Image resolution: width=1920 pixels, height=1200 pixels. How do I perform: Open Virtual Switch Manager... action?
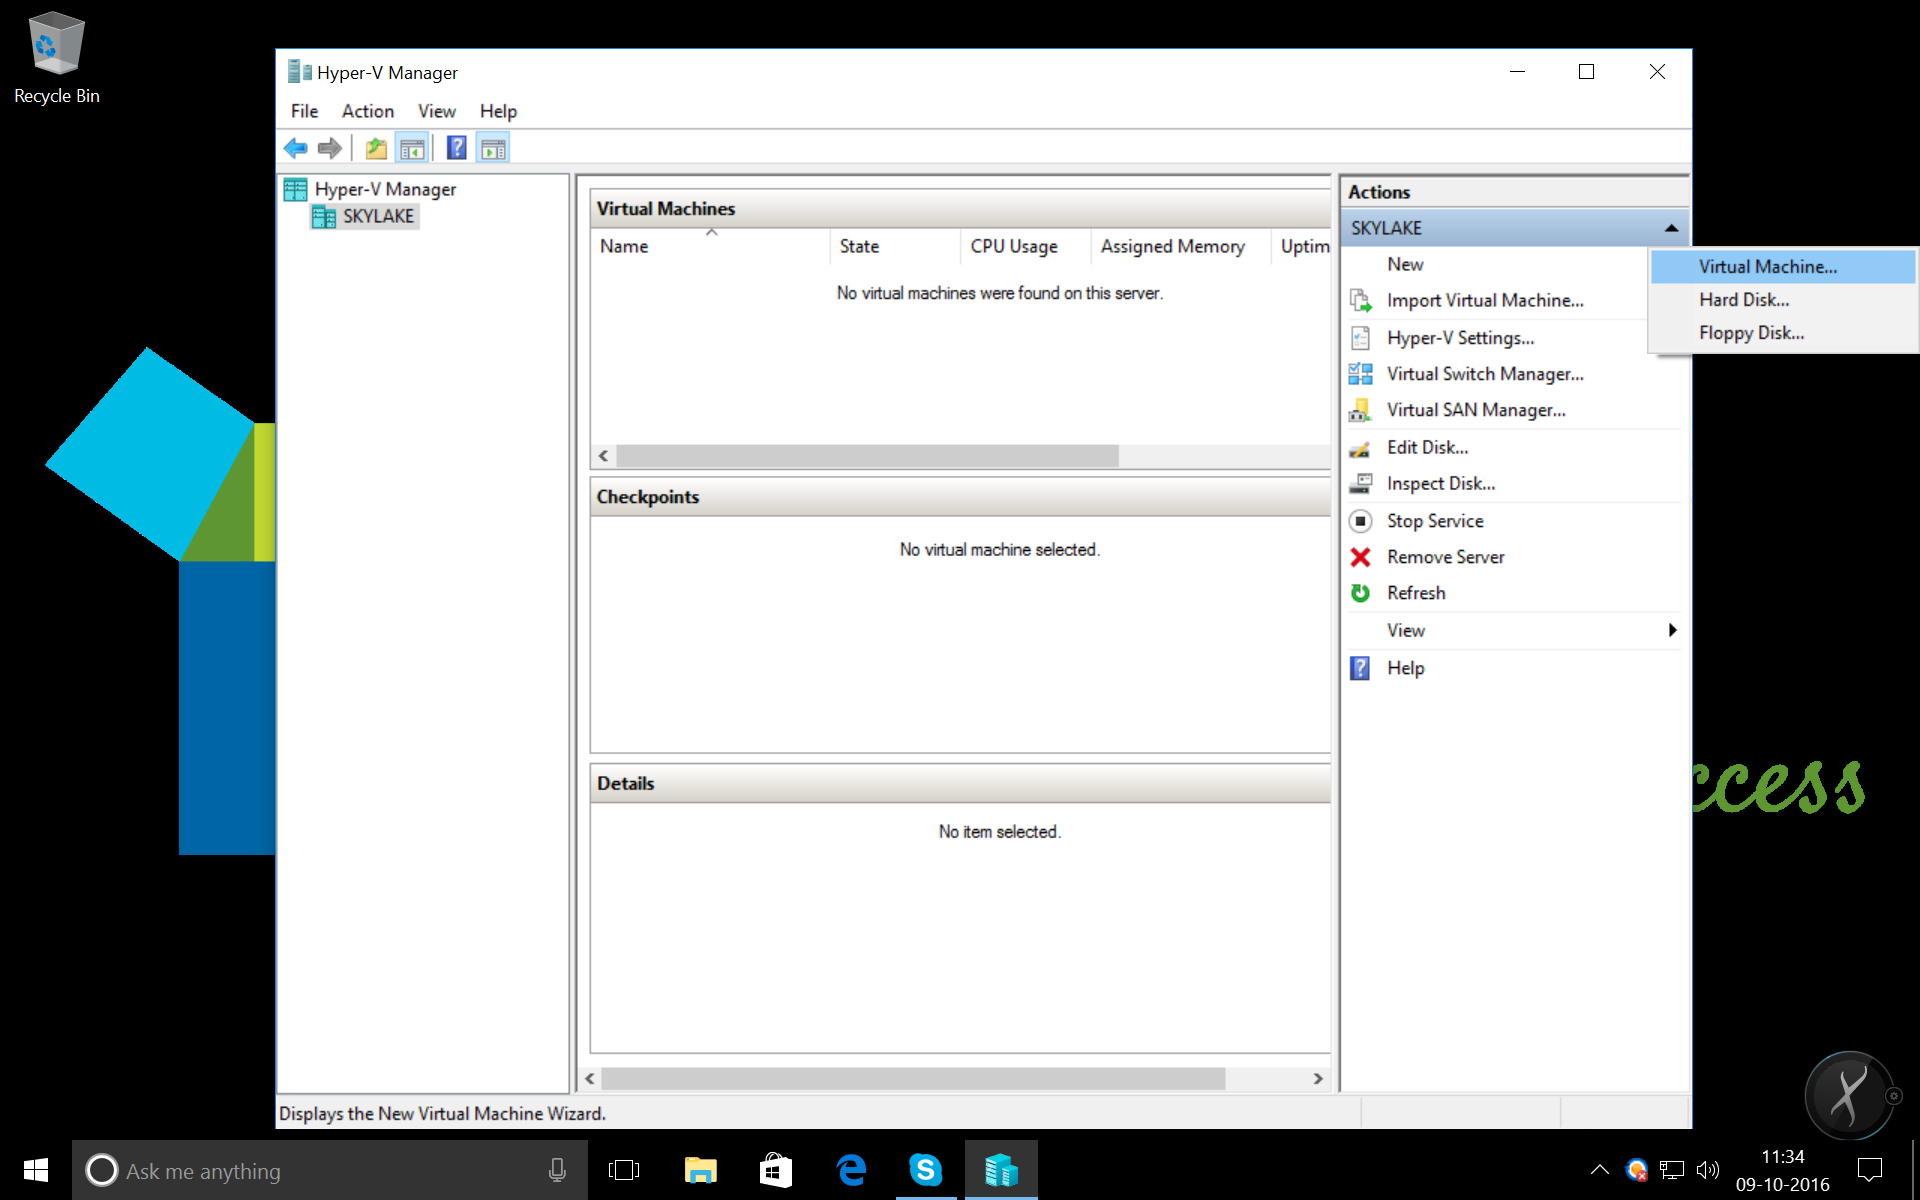point(1485,374)
